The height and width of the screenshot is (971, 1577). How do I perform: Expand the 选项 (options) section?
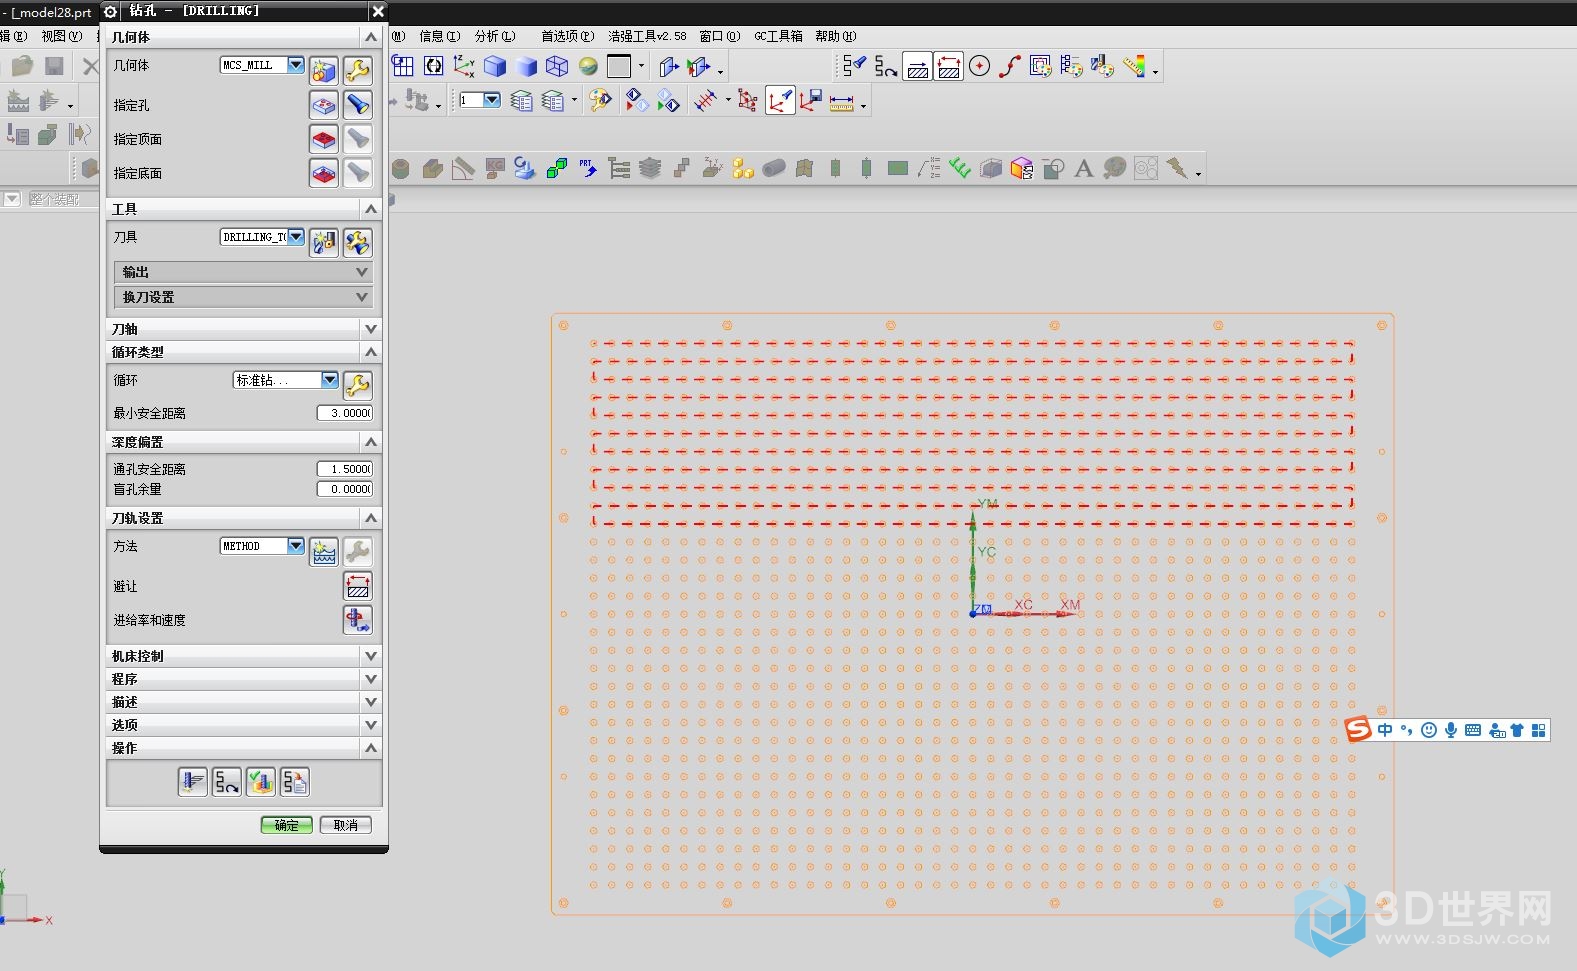pos(244,725)
